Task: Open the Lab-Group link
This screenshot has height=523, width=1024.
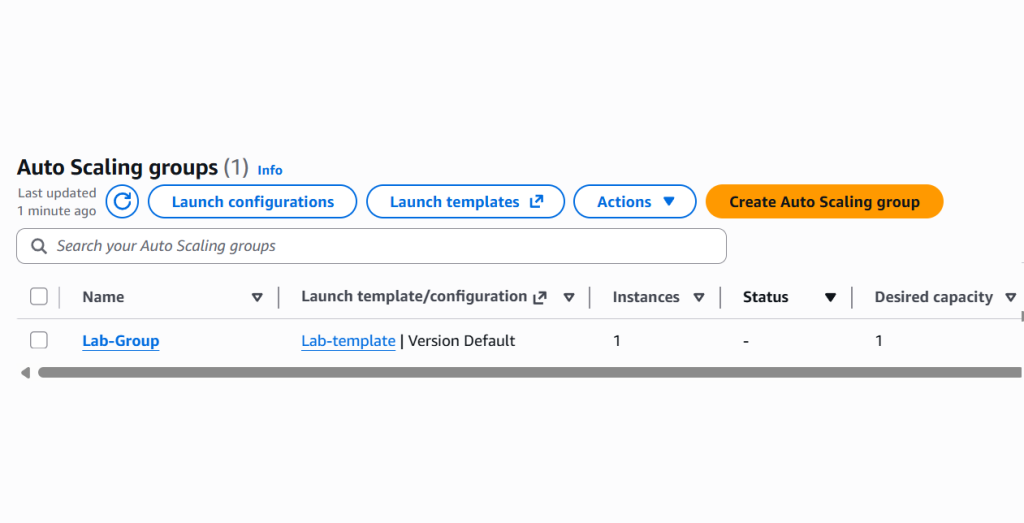Action: [121, 341]
